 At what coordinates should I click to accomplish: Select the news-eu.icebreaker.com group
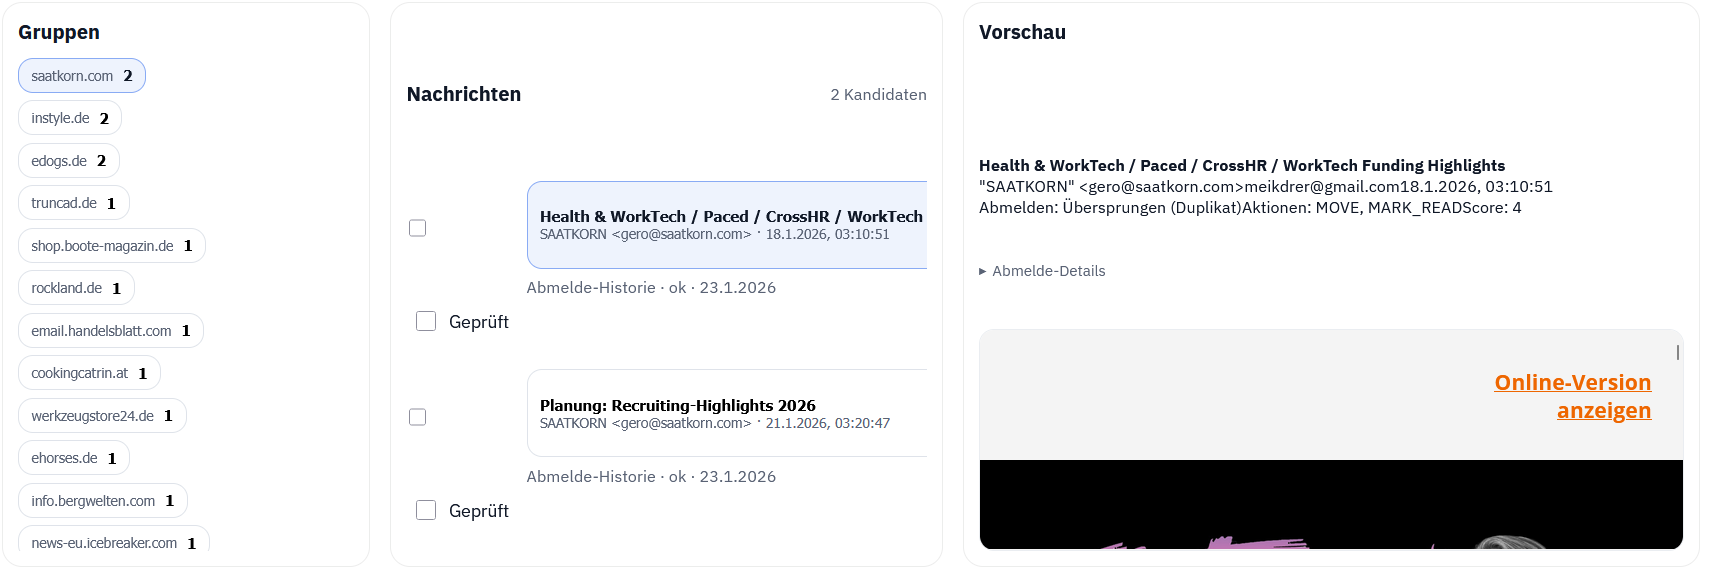(x=113, y=542)
